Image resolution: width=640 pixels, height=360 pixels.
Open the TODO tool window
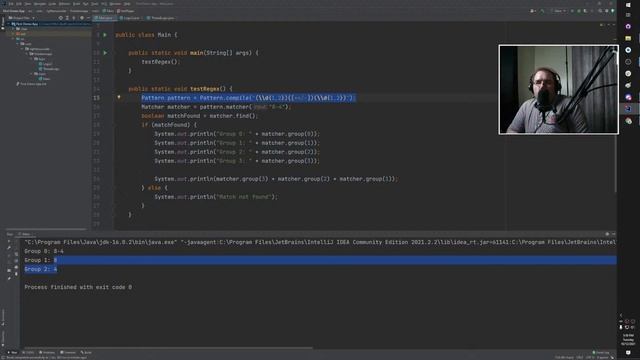click(29, 352)
